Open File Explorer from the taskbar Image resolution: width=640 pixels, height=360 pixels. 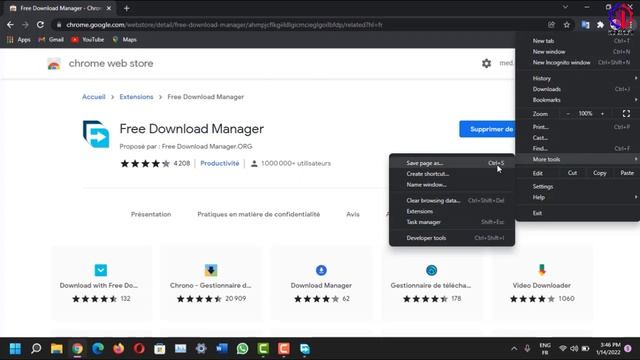coord(57,349)
